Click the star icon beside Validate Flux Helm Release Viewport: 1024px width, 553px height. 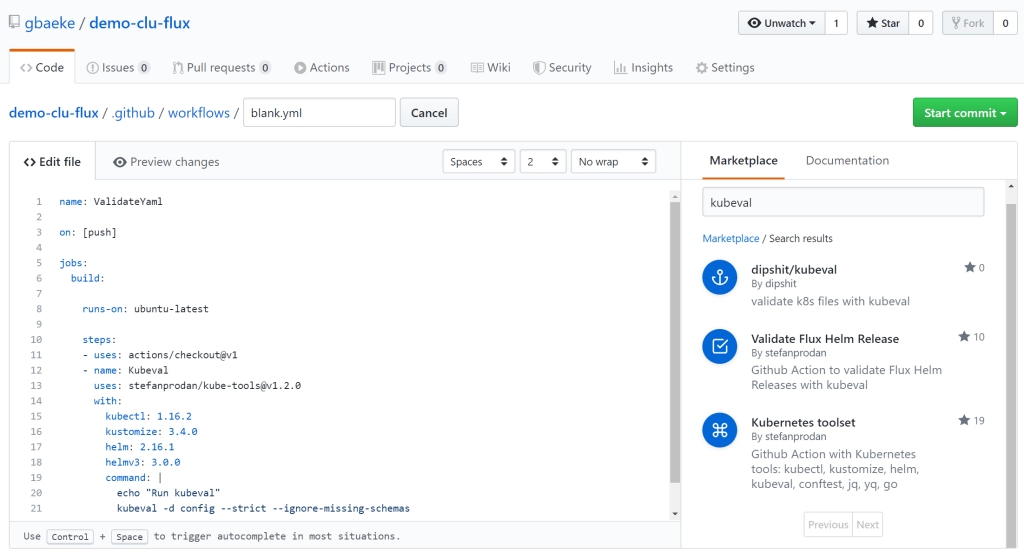[964, 337]
